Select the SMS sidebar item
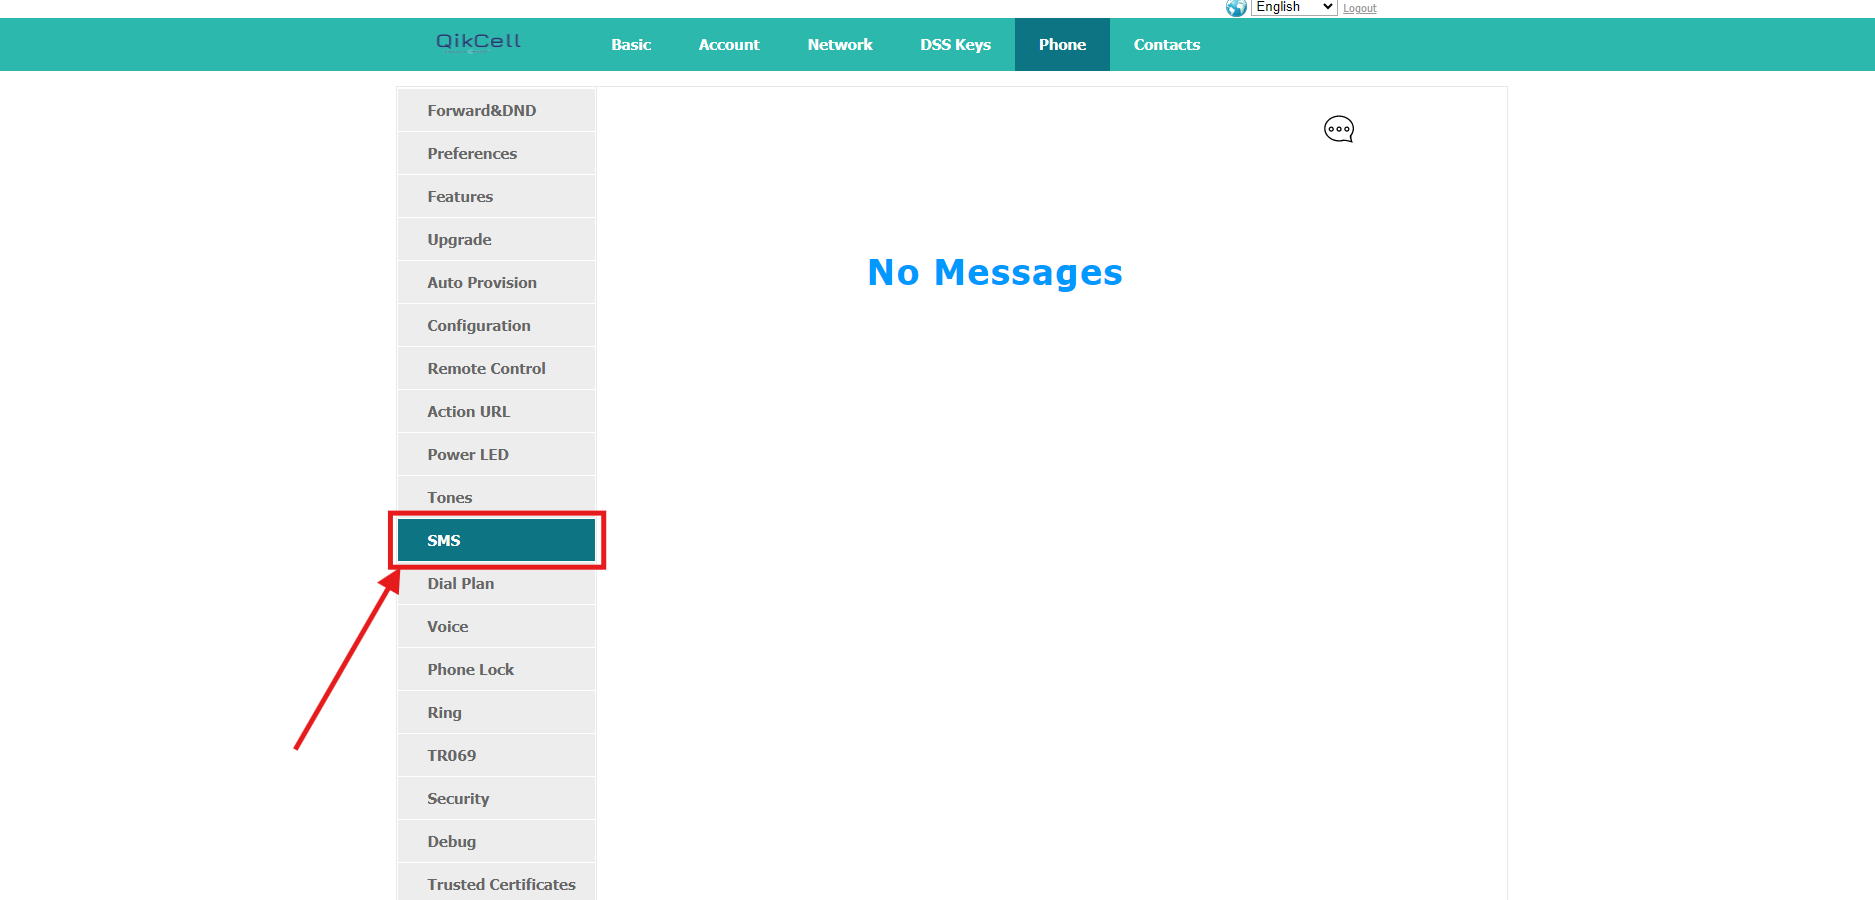1875x900 pixels. [x=496, y=540]
